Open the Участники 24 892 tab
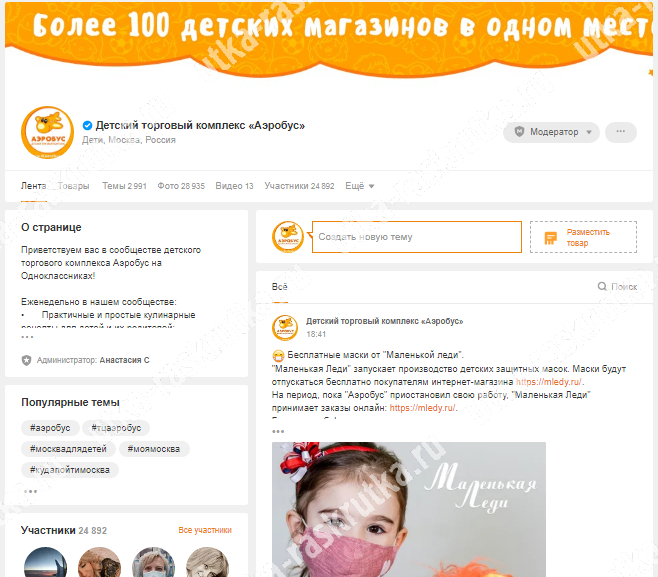This screenshot has height=577, width=658. 299,186
